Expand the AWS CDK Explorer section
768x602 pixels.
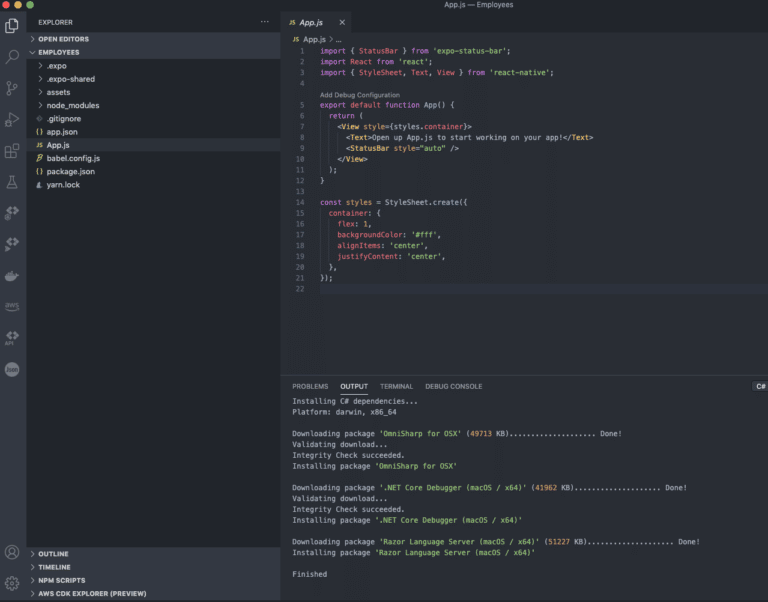[153, 593]
